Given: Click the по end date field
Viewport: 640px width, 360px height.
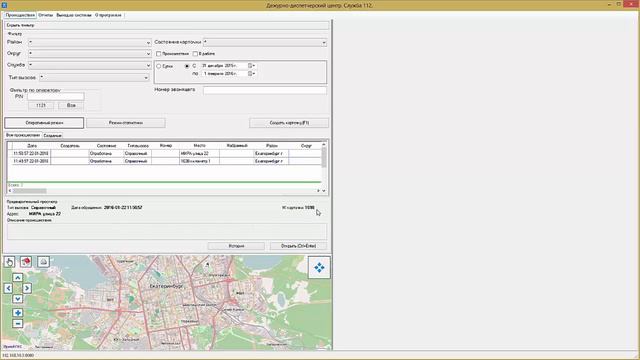Looking at the screenshot, I should click(x=224, y=73).
